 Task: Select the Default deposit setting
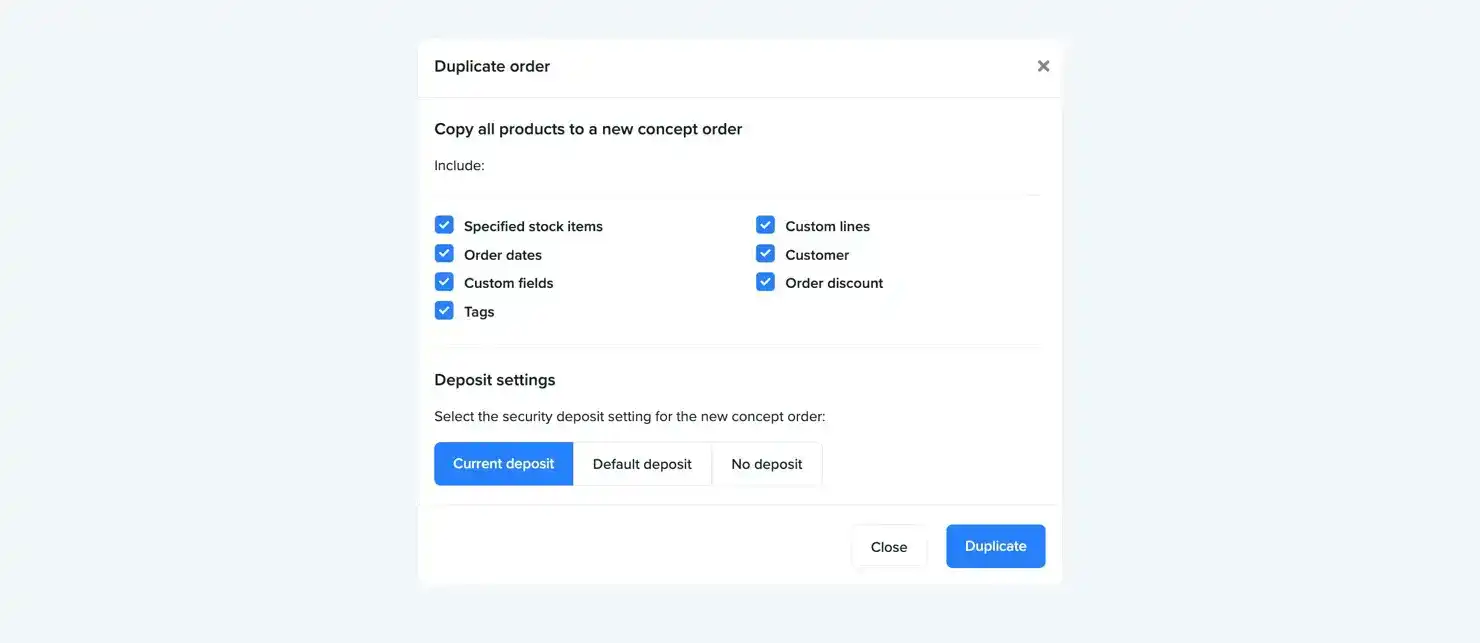tap(641, 463)
